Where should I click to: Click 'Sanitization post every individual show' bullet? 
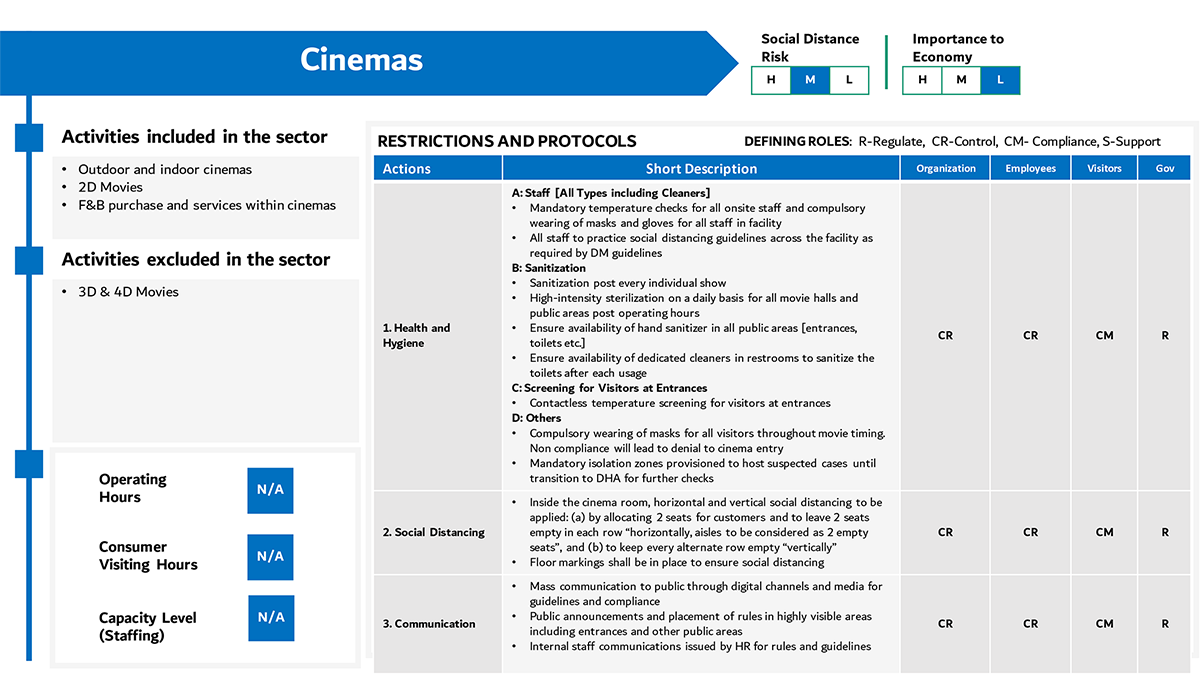point(628,283)
